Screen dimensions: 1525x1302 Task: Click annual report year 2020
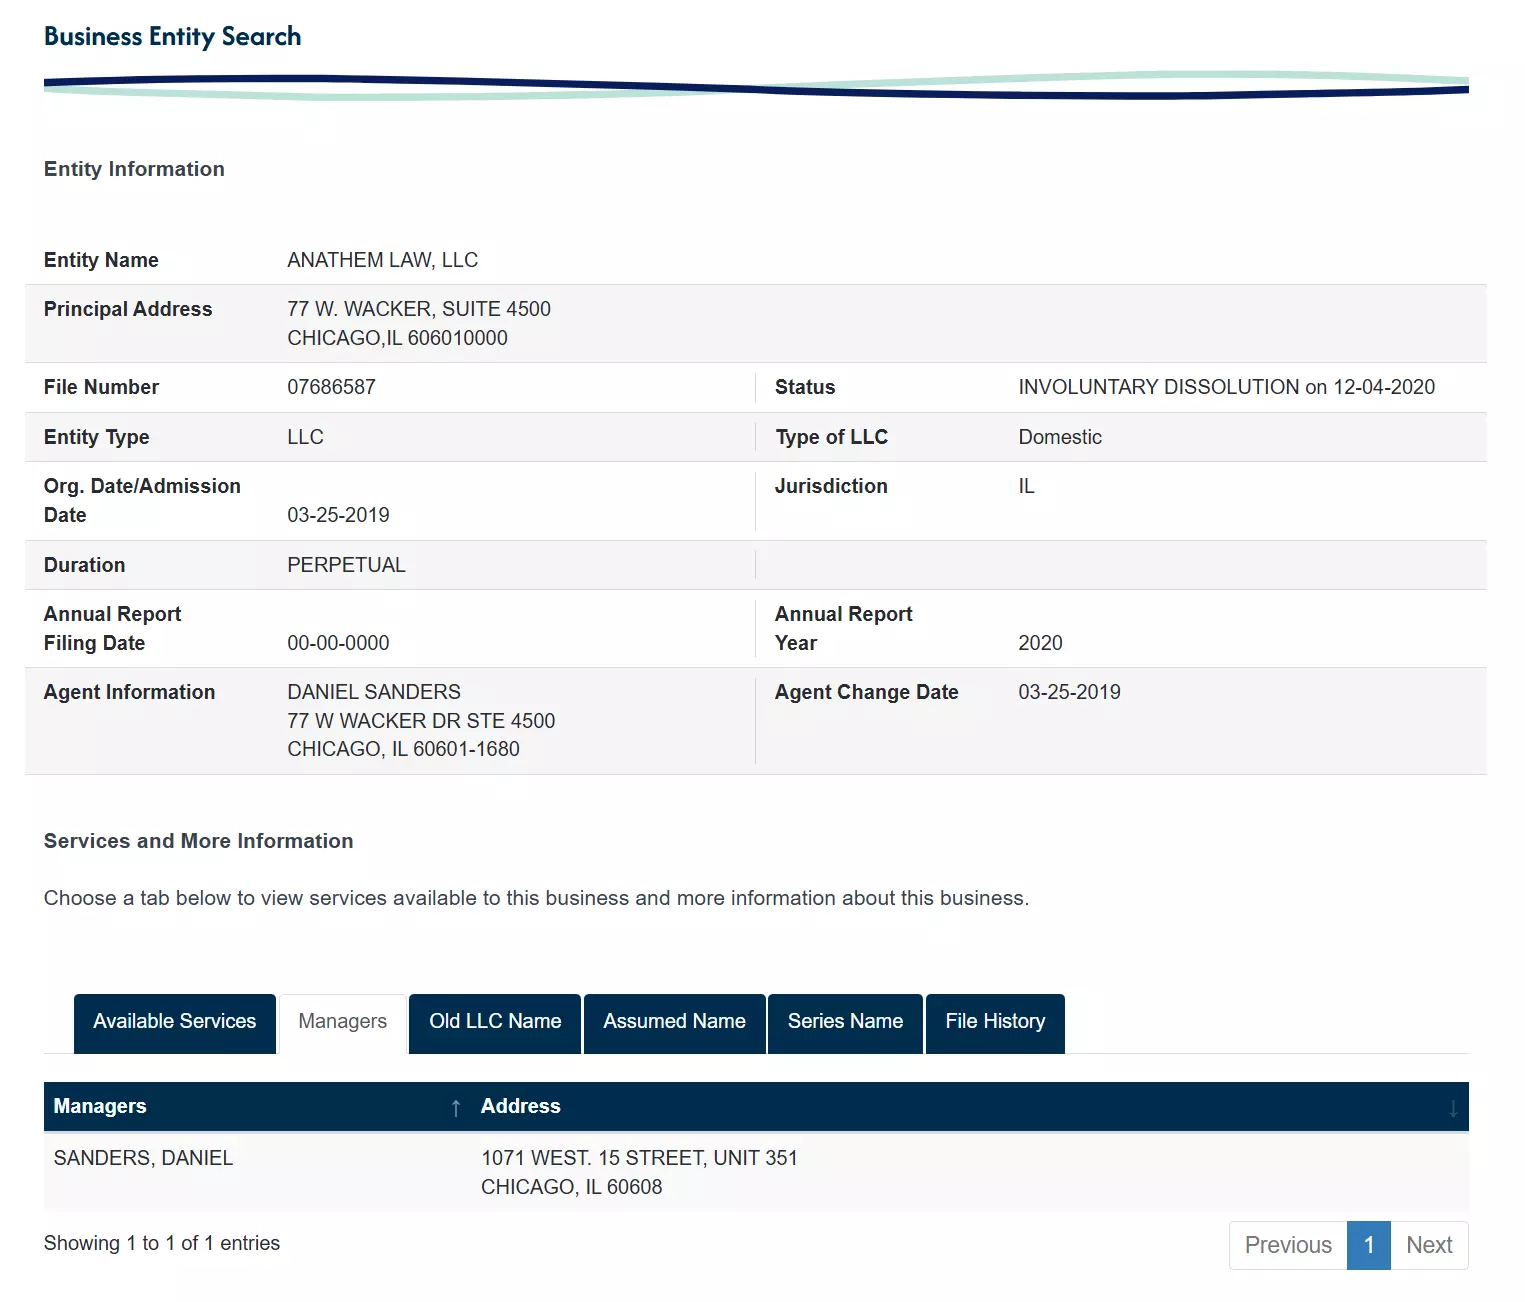pos(1040,643)
